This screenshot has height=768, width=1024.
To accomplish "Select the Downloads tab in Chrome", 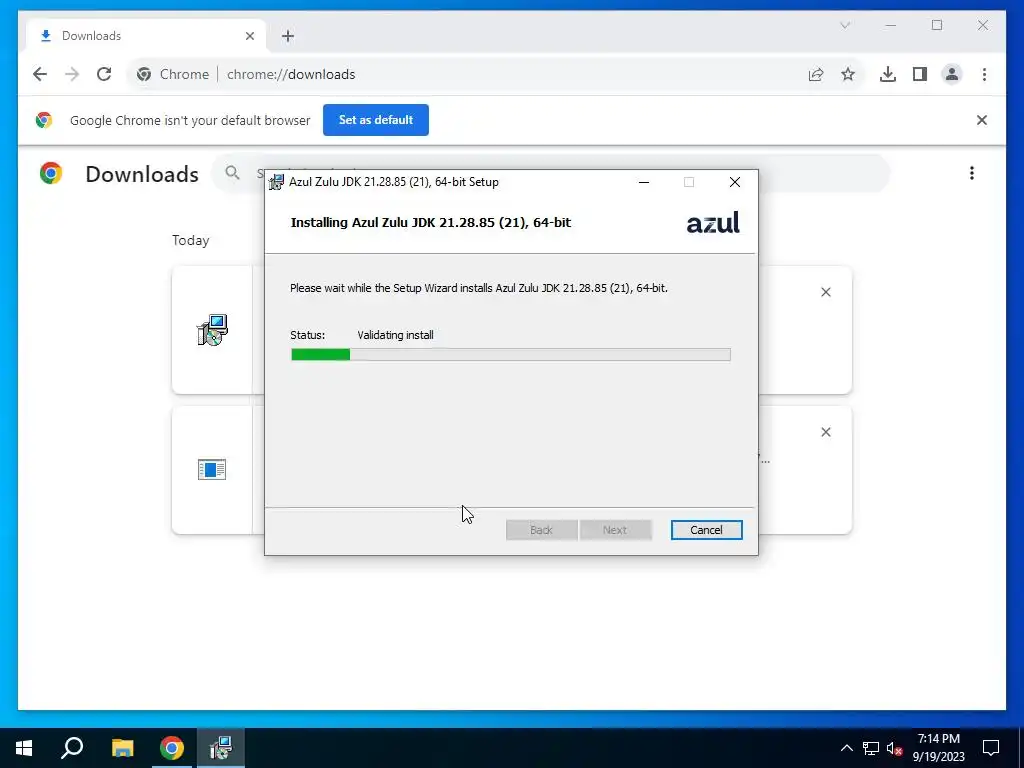I will [x=146, y=36].
